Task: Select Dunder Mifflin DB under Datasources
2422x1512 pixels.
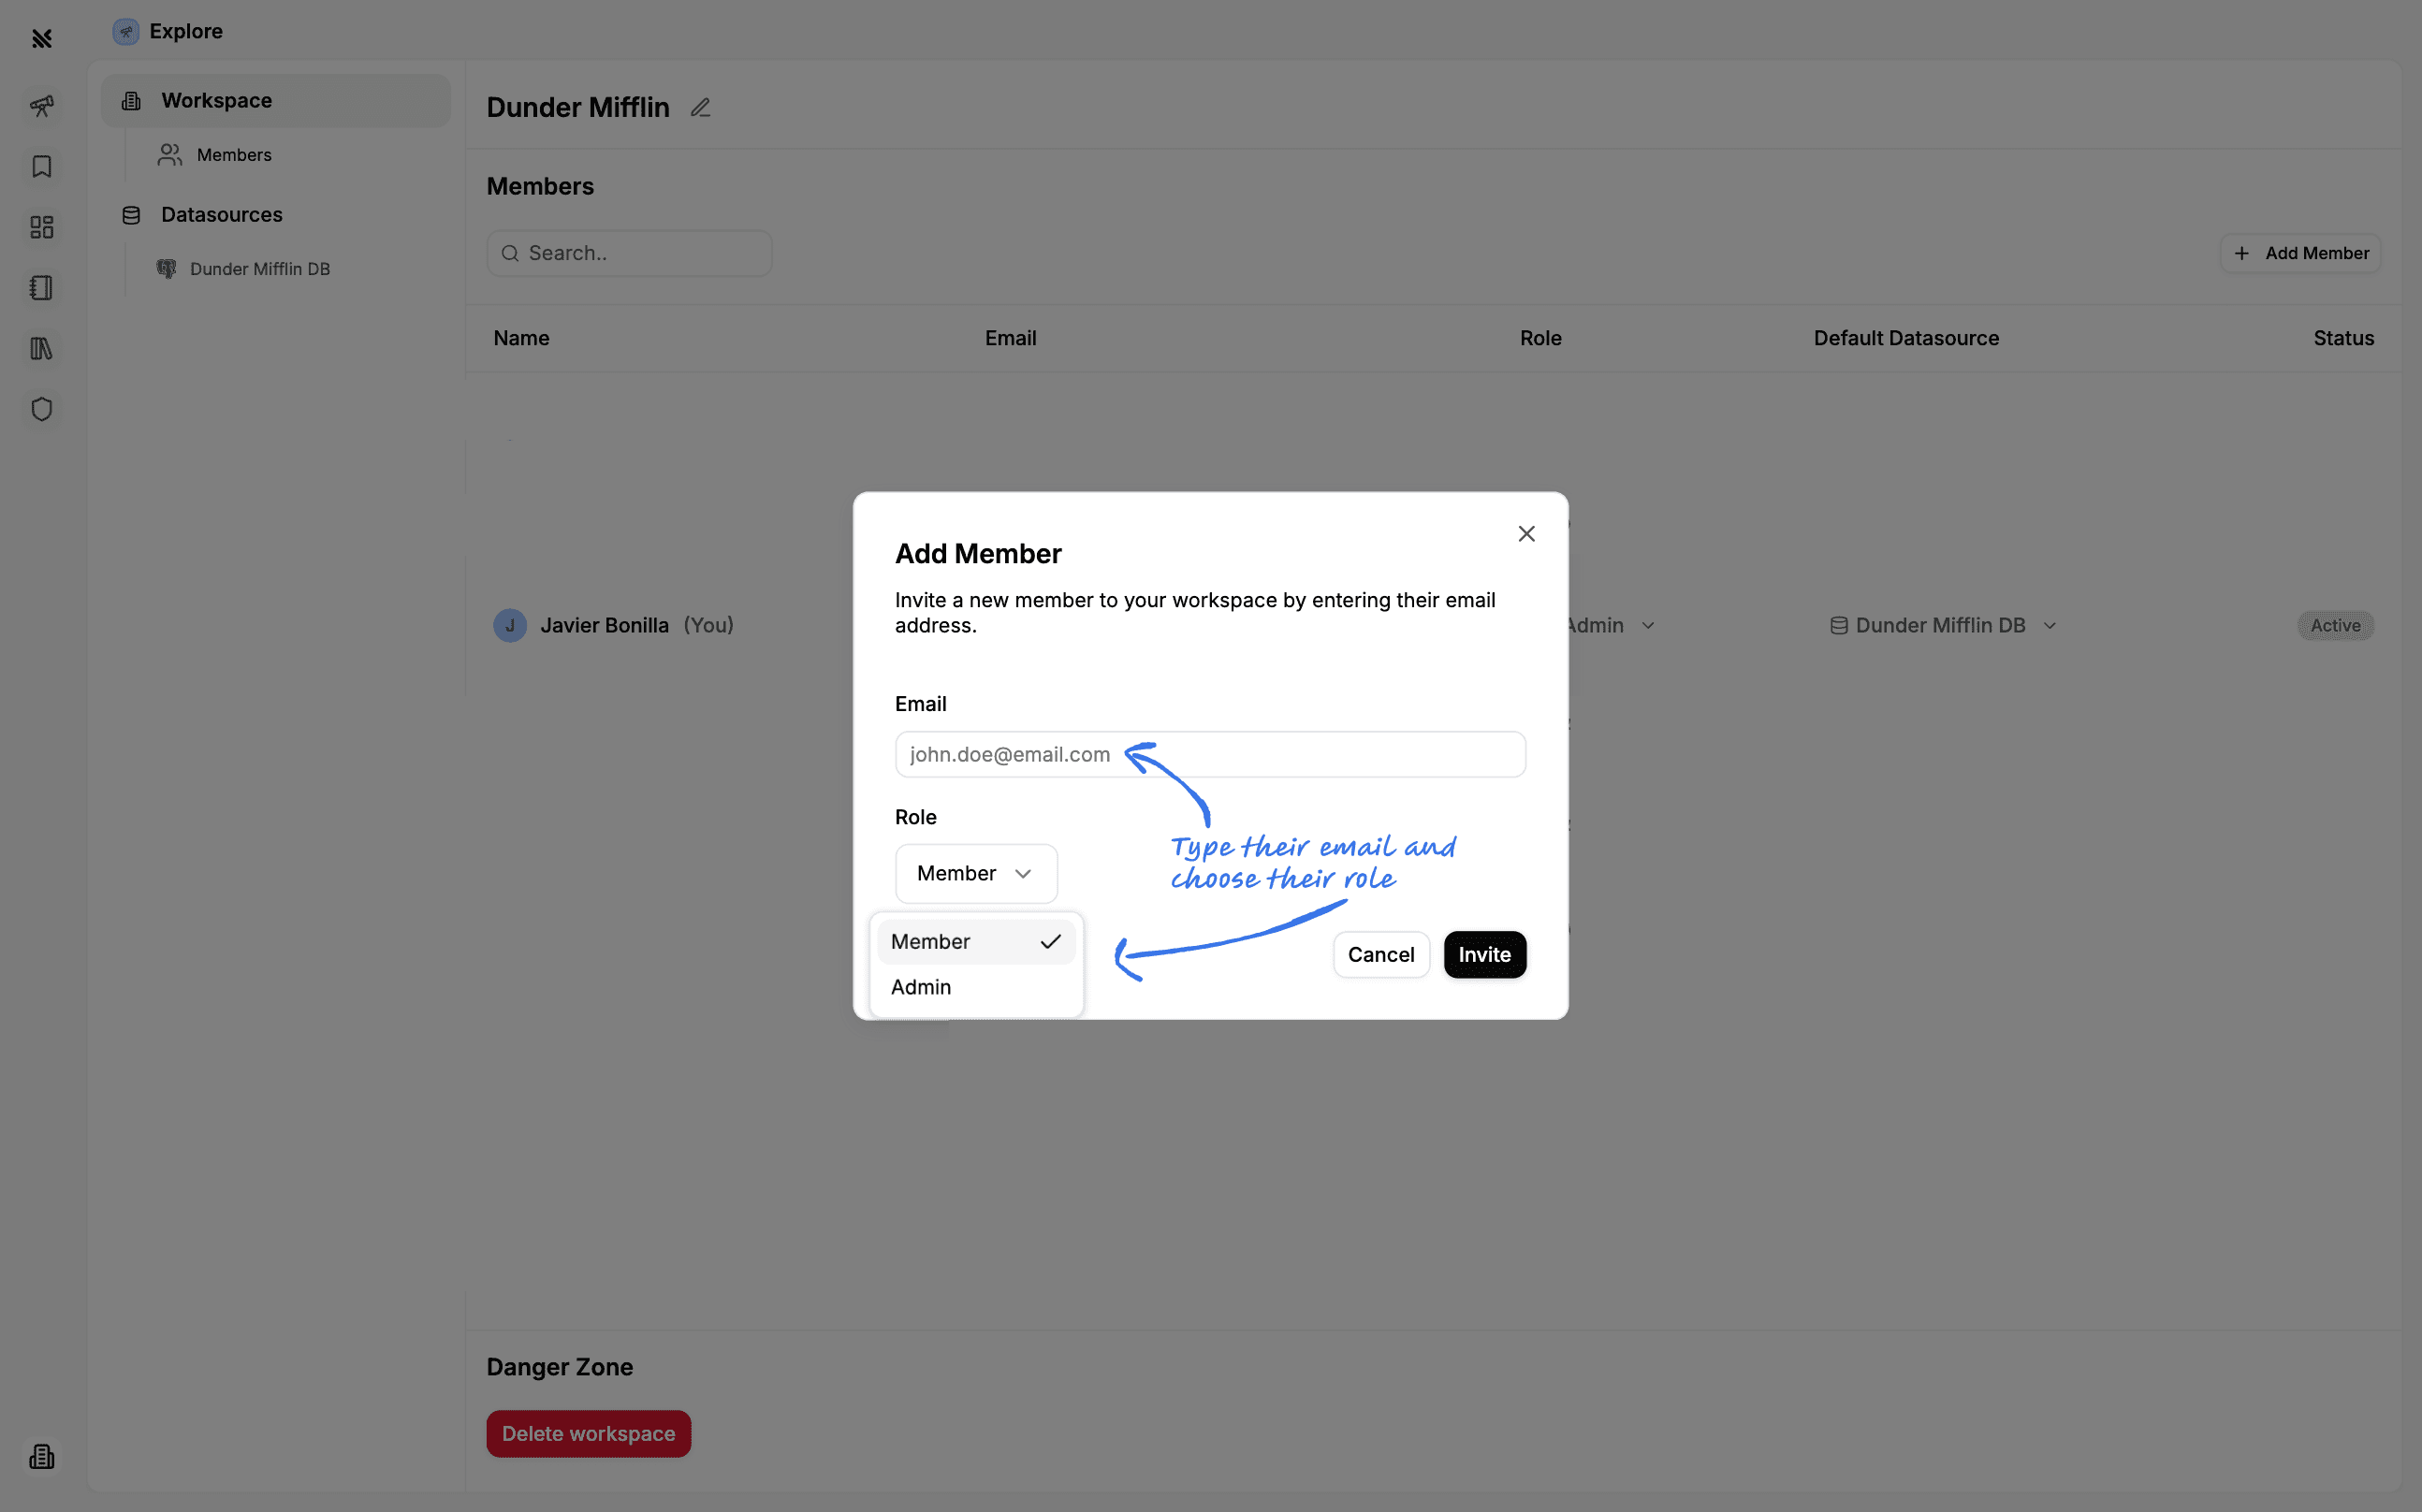Action: point(259,269)
